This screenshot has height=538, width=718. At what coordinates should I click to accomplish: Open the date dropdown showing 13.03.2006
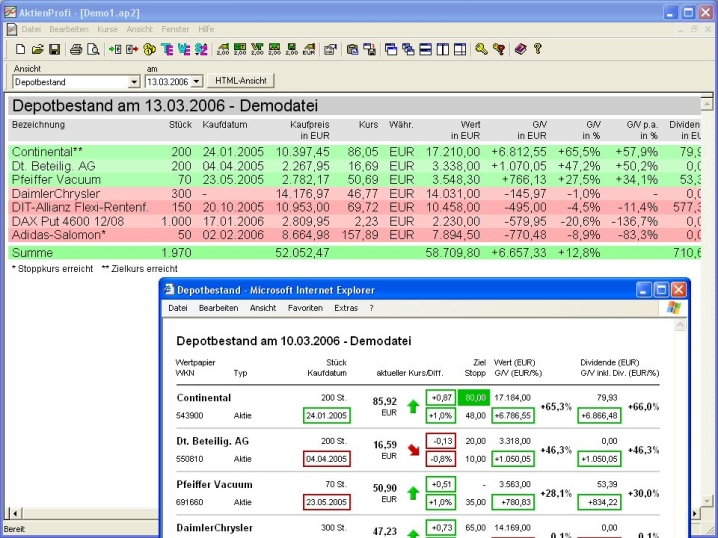click(x=196, y=81)
